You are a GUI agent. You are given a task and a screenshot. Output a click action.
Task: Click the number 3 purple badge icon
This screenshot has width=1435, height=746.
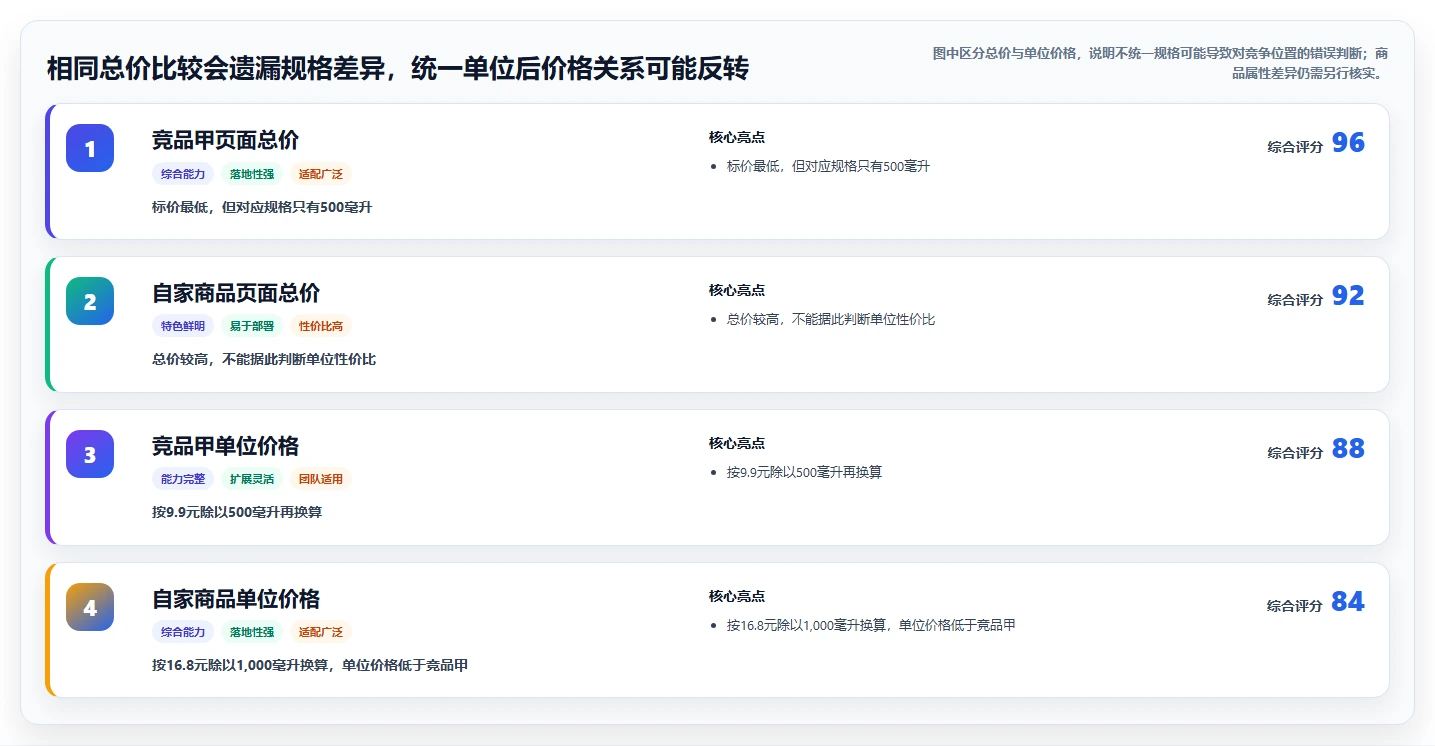click(90, 454)
